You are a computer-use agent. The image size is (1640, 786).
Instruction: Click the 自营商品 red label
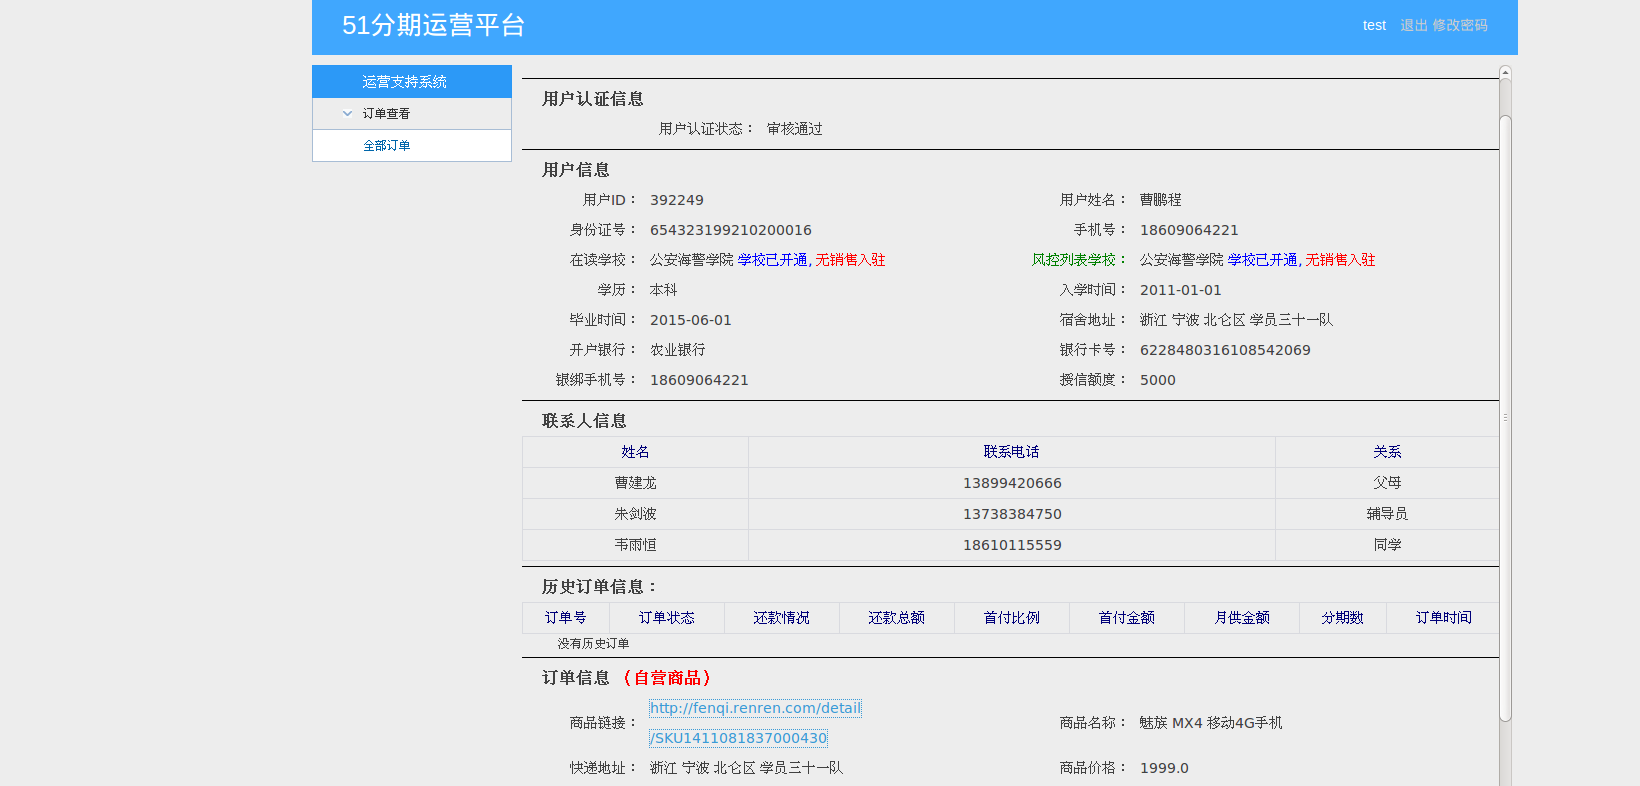click(667, 678)
